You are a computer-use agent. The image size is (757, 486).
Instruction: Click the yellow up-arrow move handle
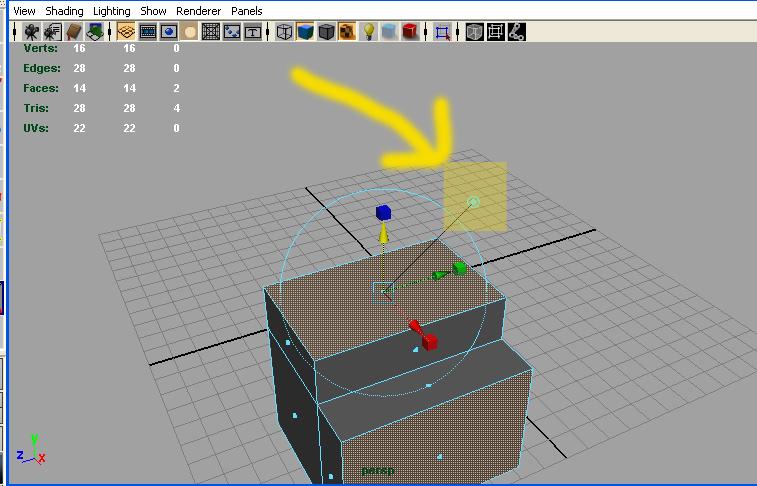383,233
